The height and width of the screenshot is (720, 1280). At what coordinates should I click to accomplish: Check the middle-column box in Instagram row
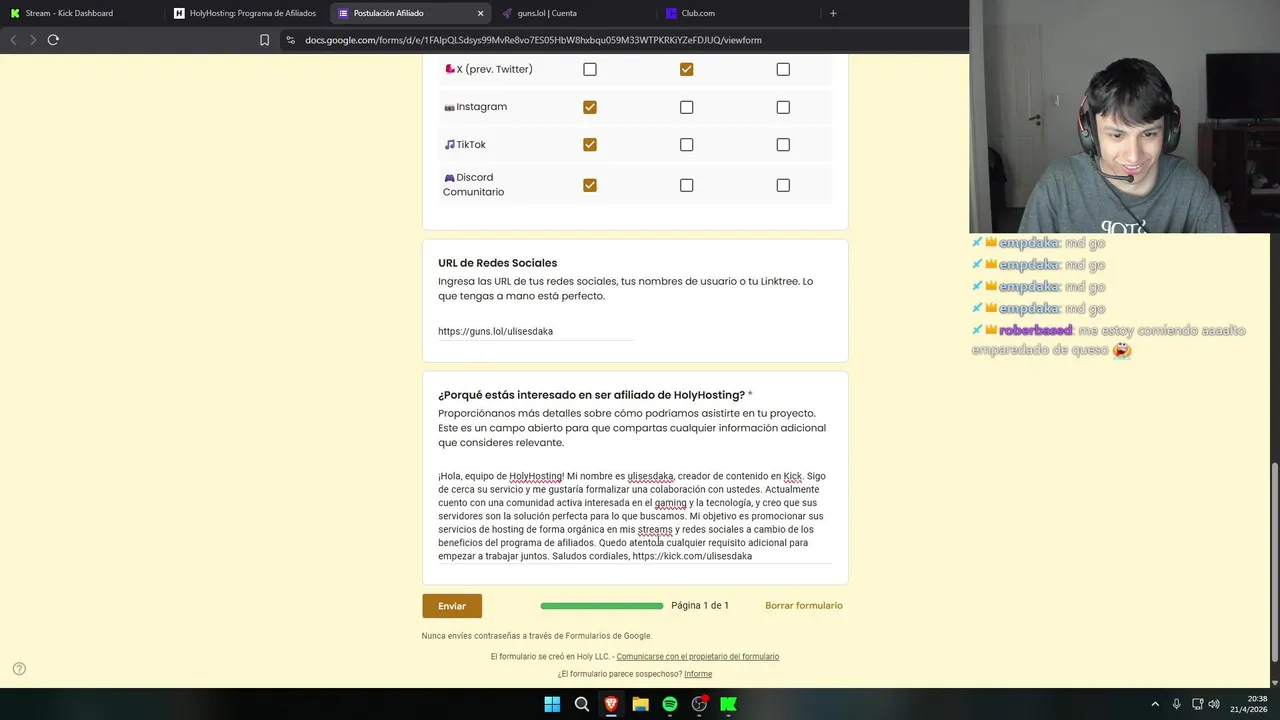[686, 107]
